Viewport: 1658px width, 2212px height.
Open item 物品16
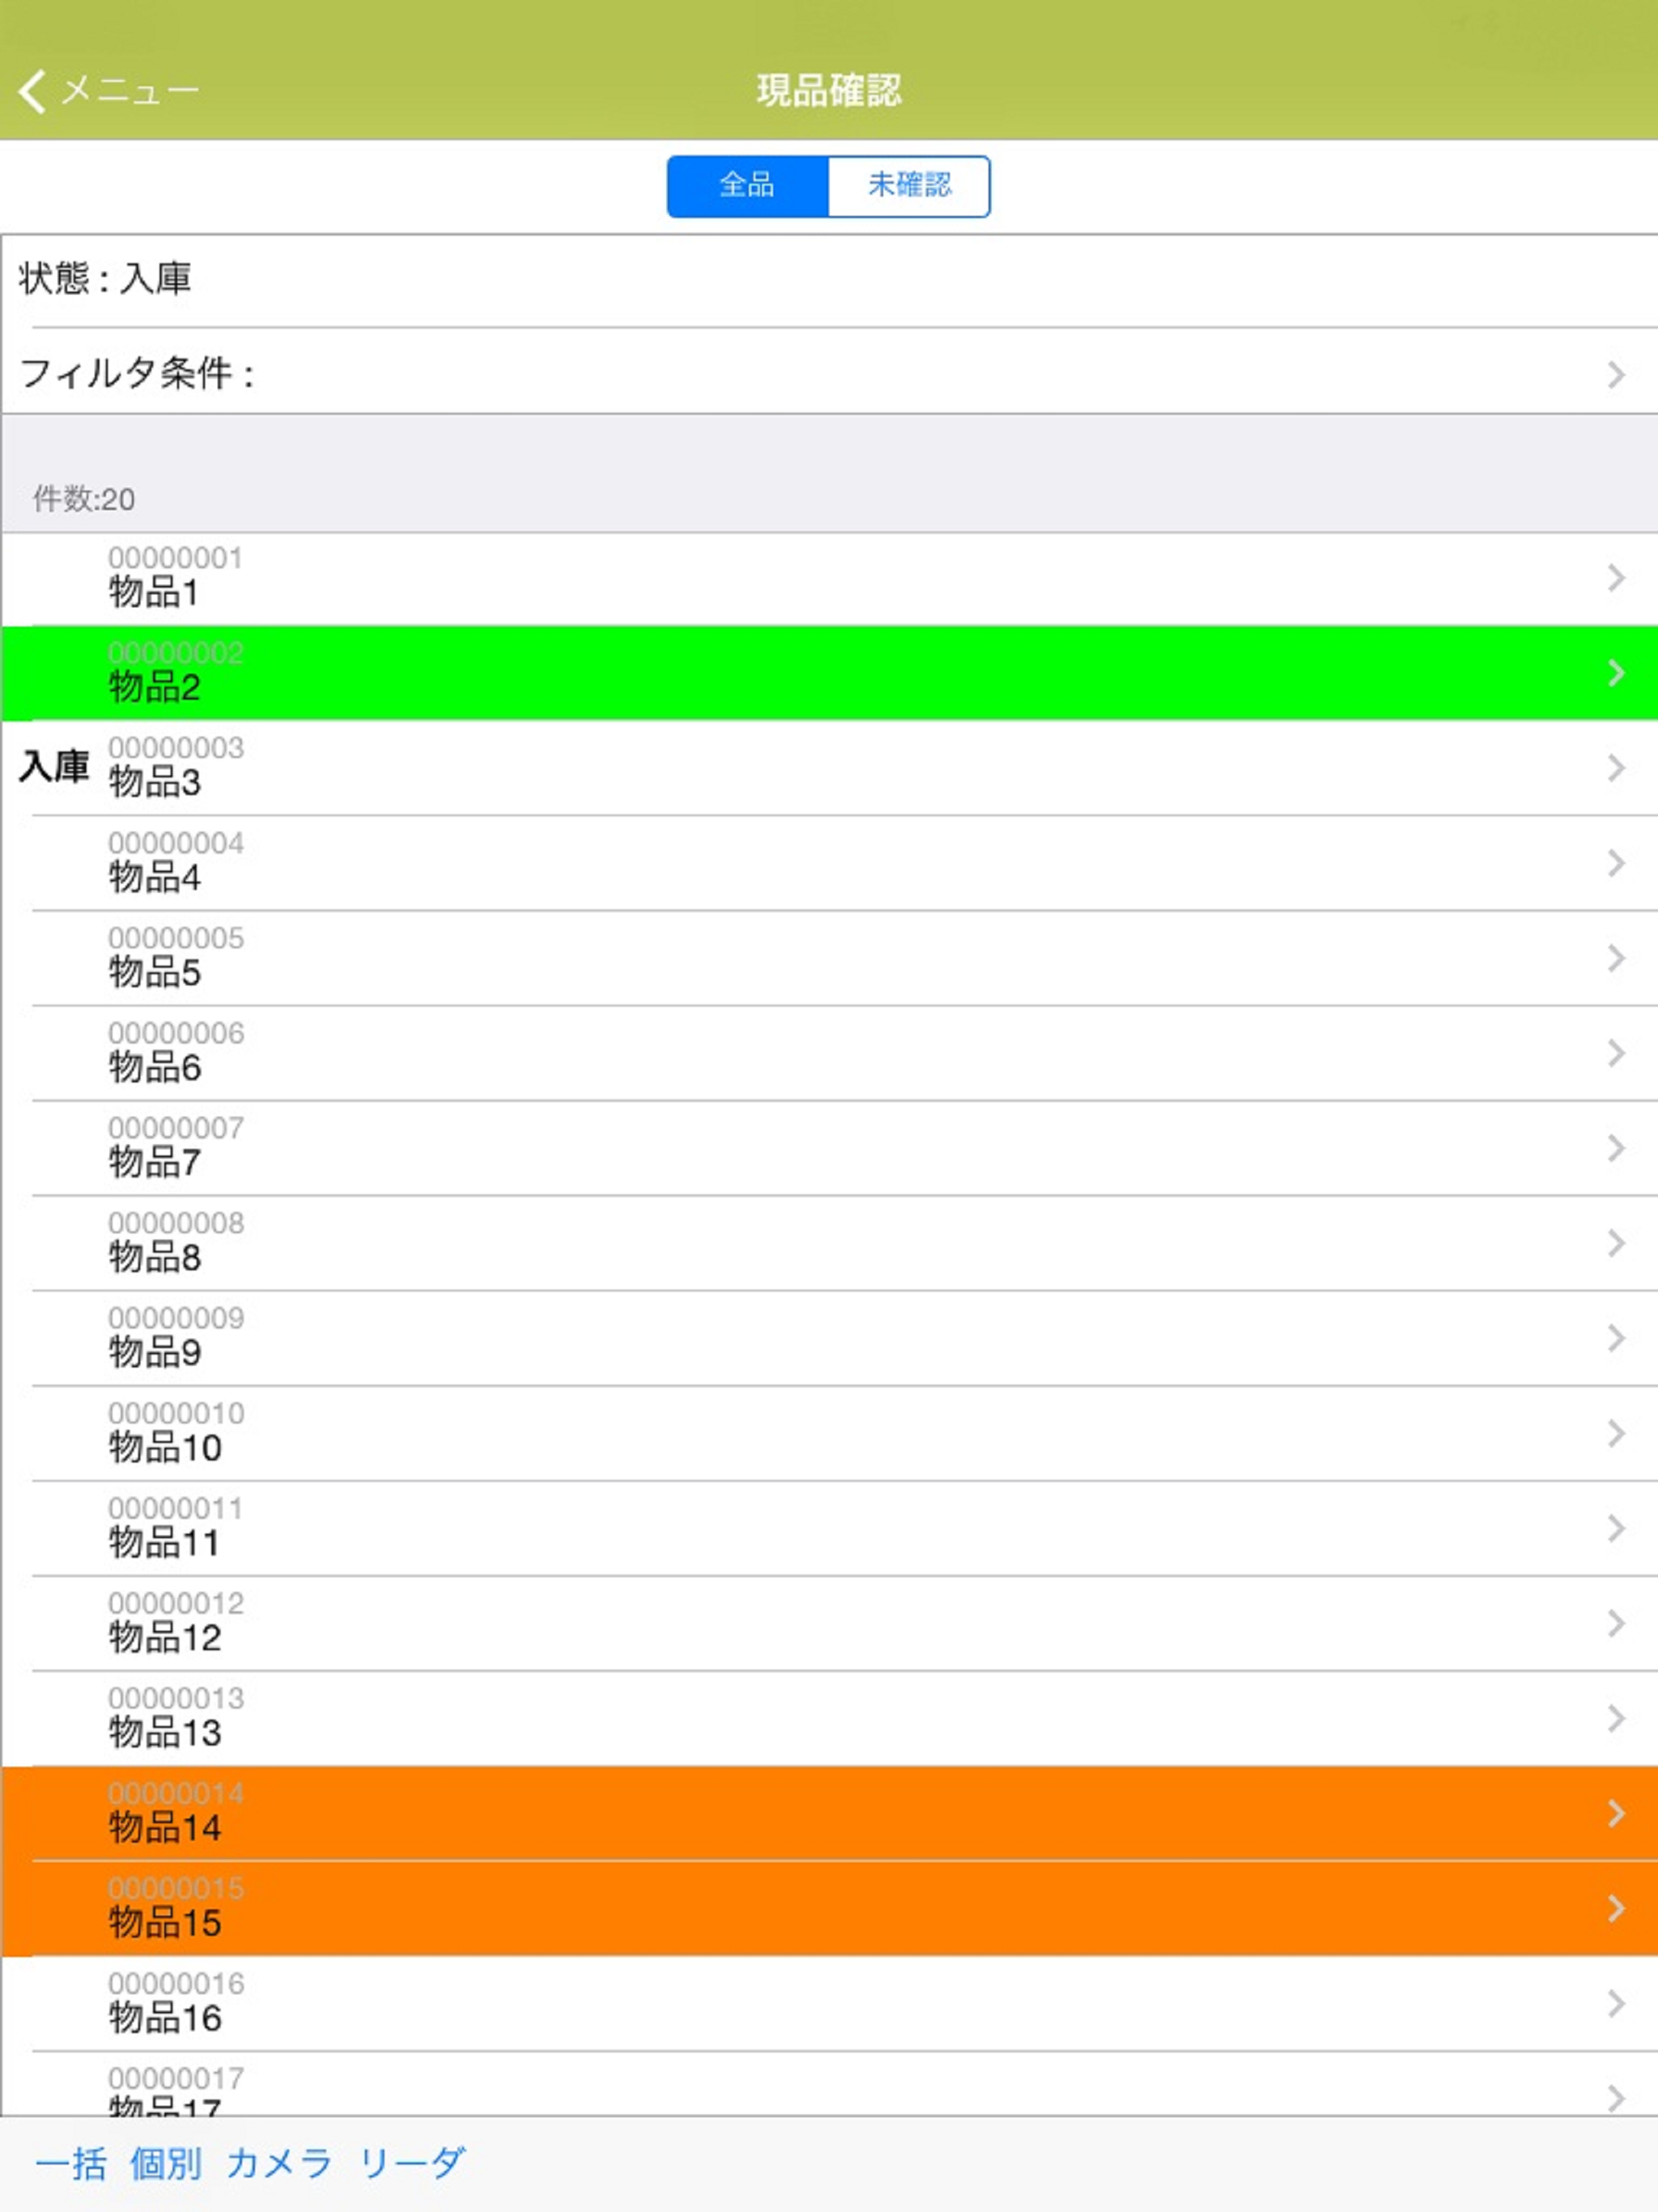click(x=829, y=2003)
